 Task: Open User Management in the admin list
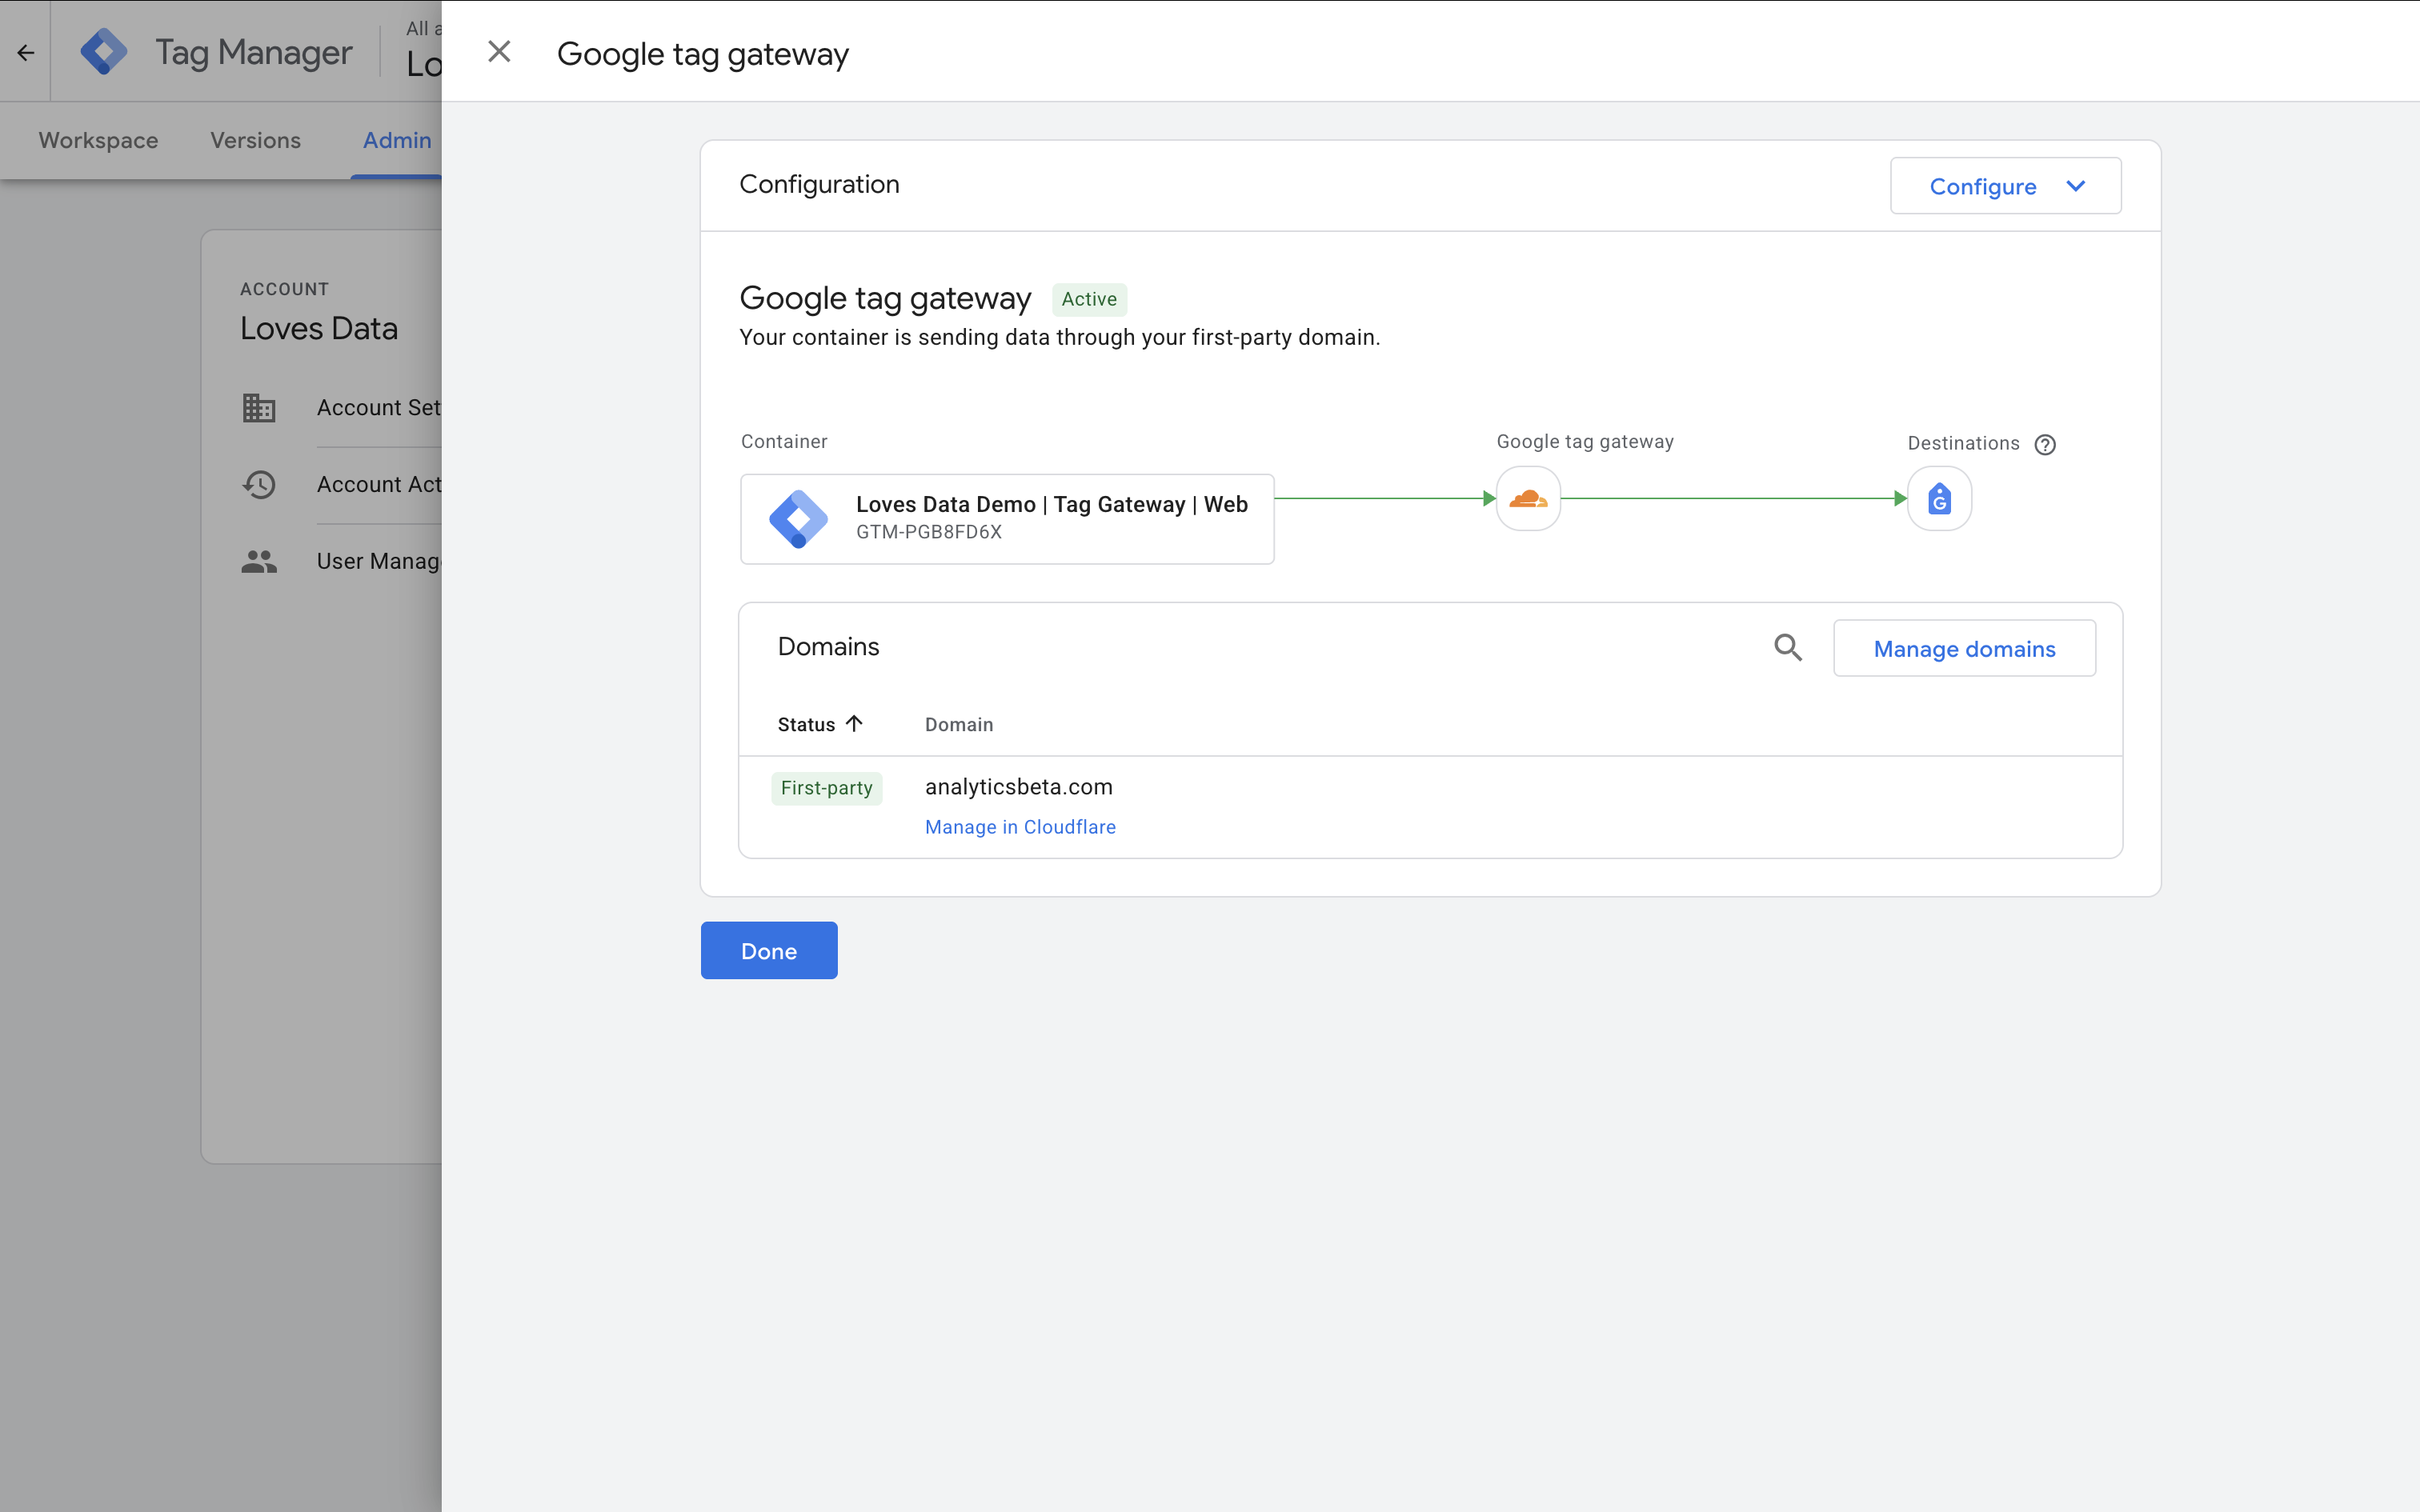(x=379, y=561)
